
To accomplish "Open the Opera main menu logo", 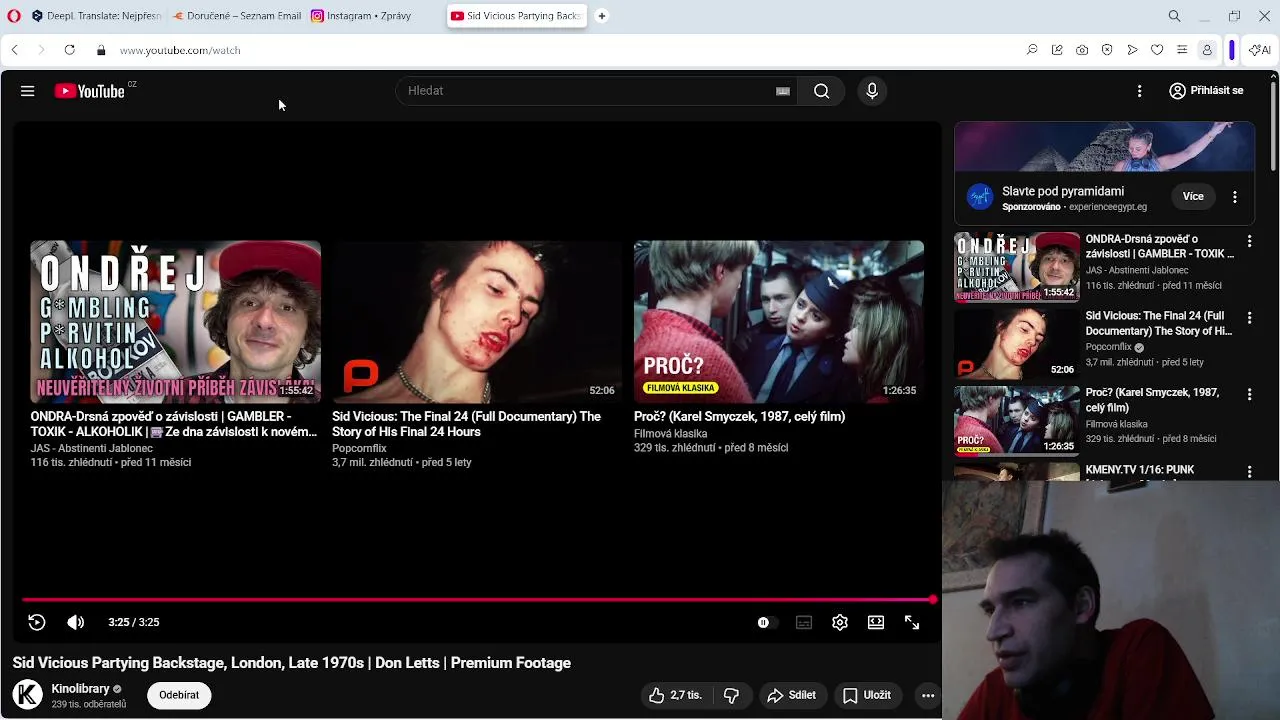I will click(x=13, y=16).
